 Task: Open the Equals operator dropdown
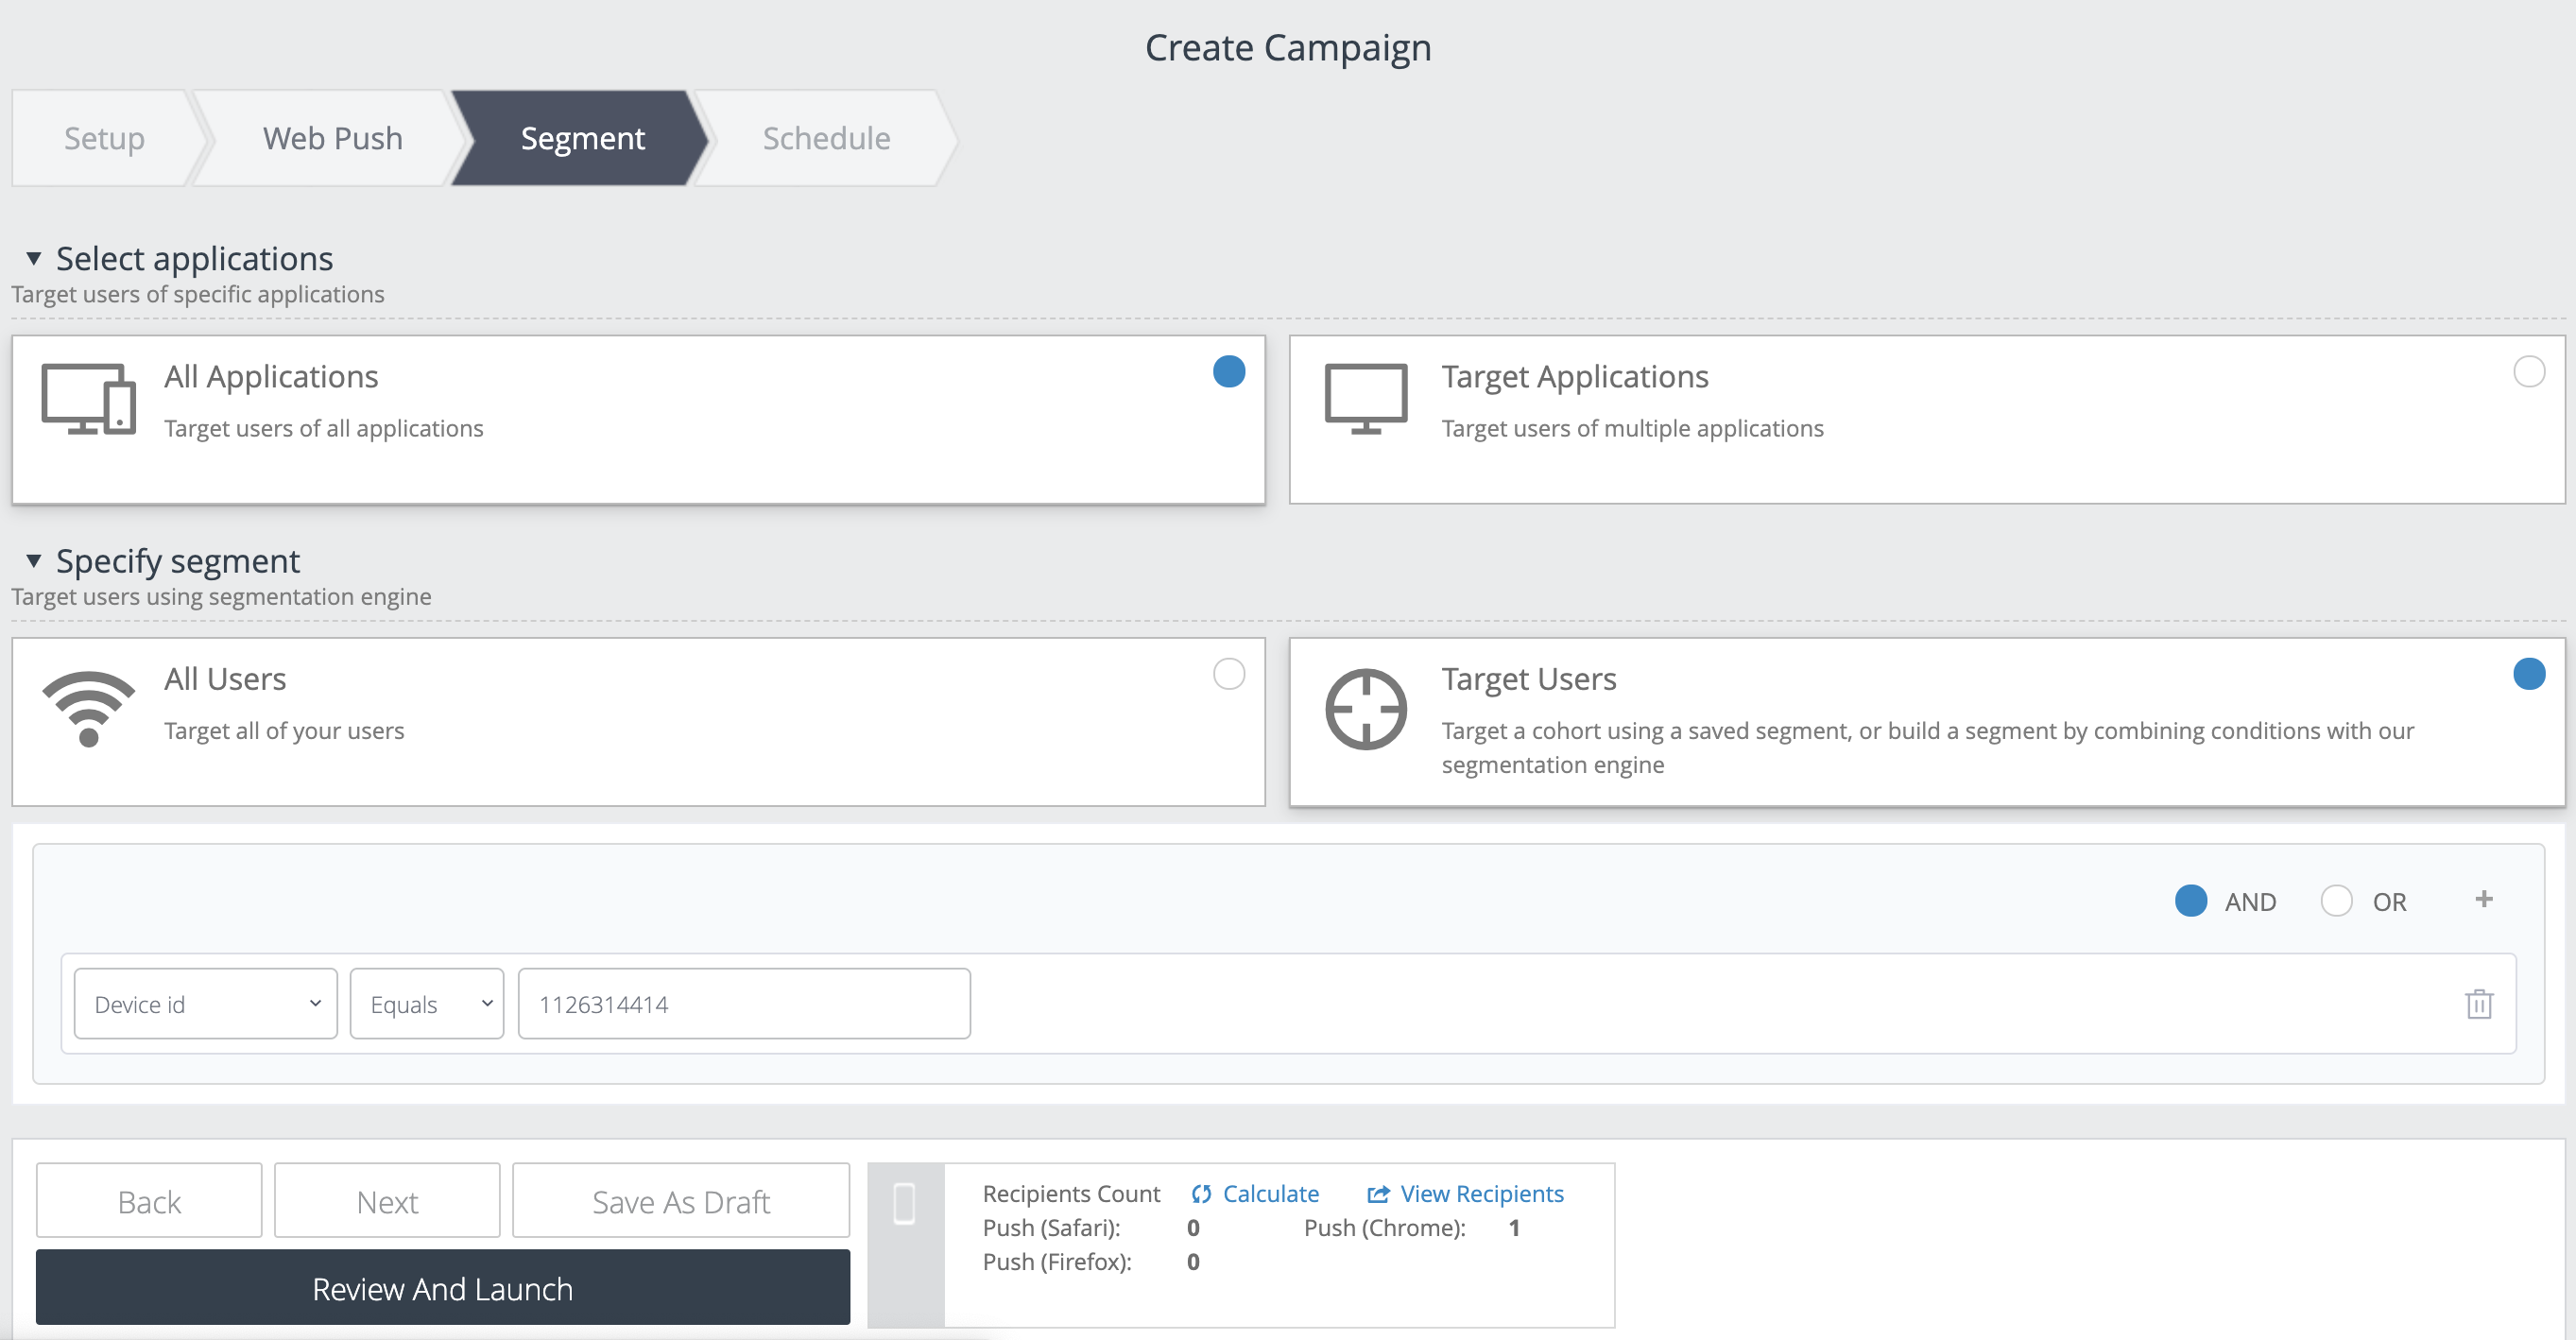[x=427, y=1003]
